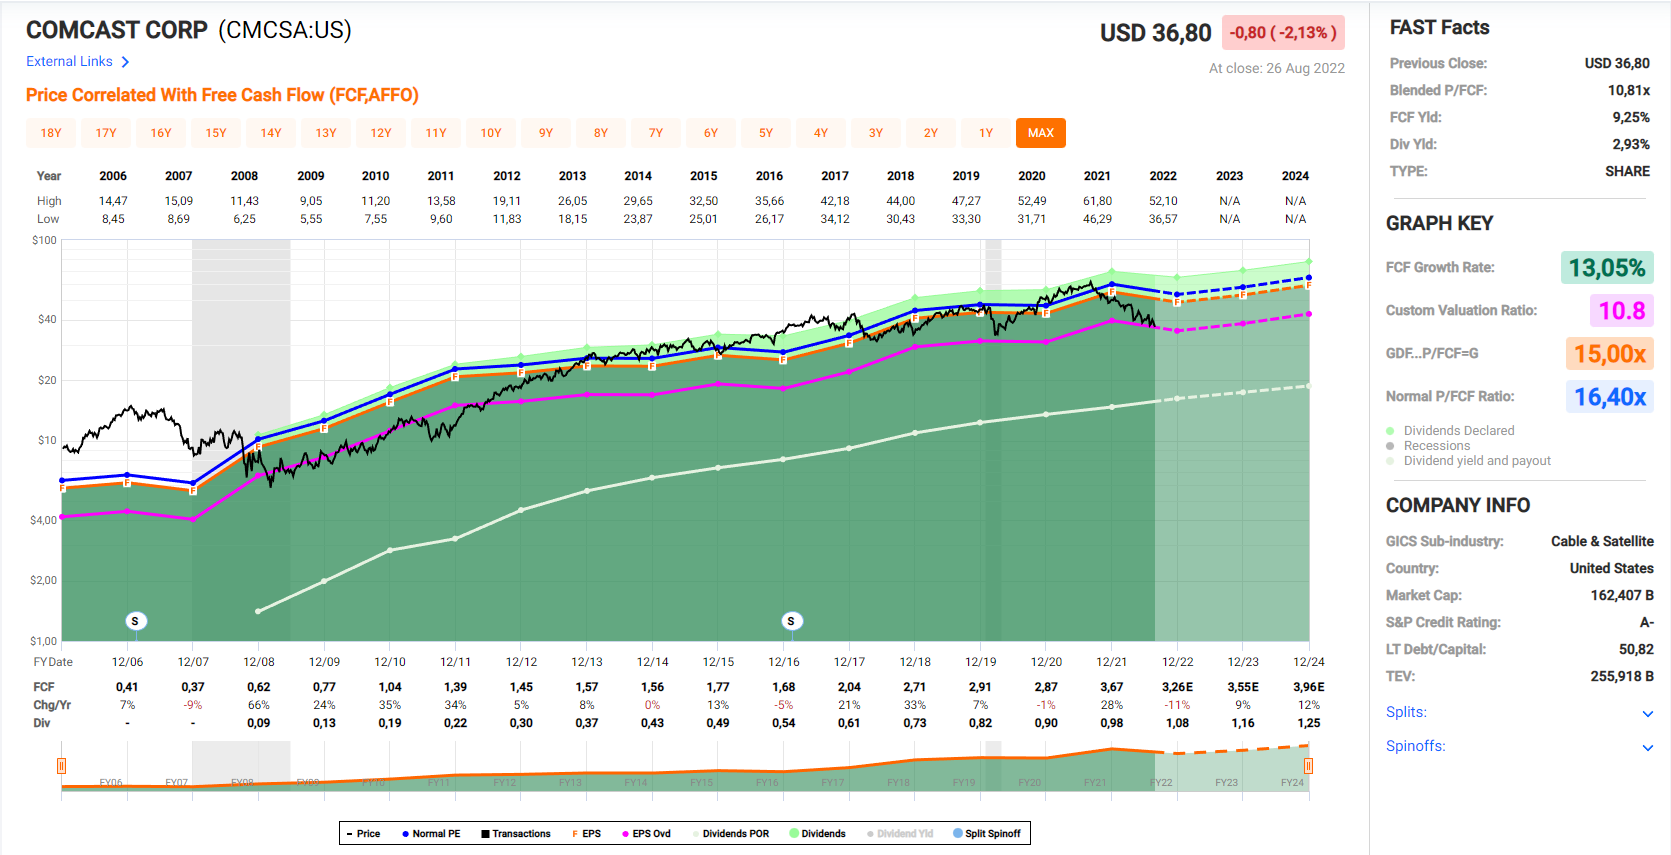Expand the Spinoffs section

[1647, 747]
